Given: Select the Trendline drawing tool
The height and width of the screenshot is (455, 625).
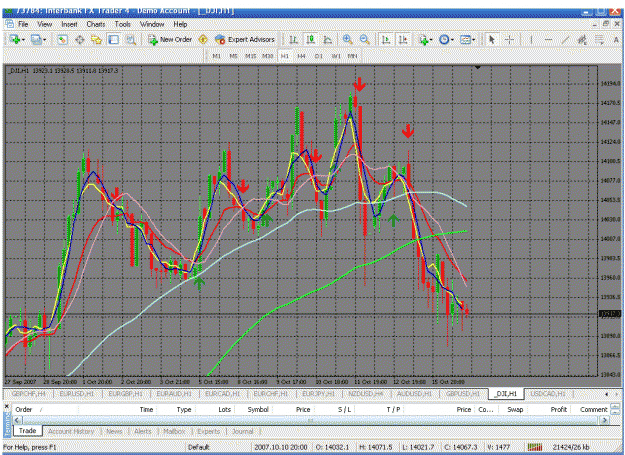Looking at the screenshot, I should tap(565, 40).
